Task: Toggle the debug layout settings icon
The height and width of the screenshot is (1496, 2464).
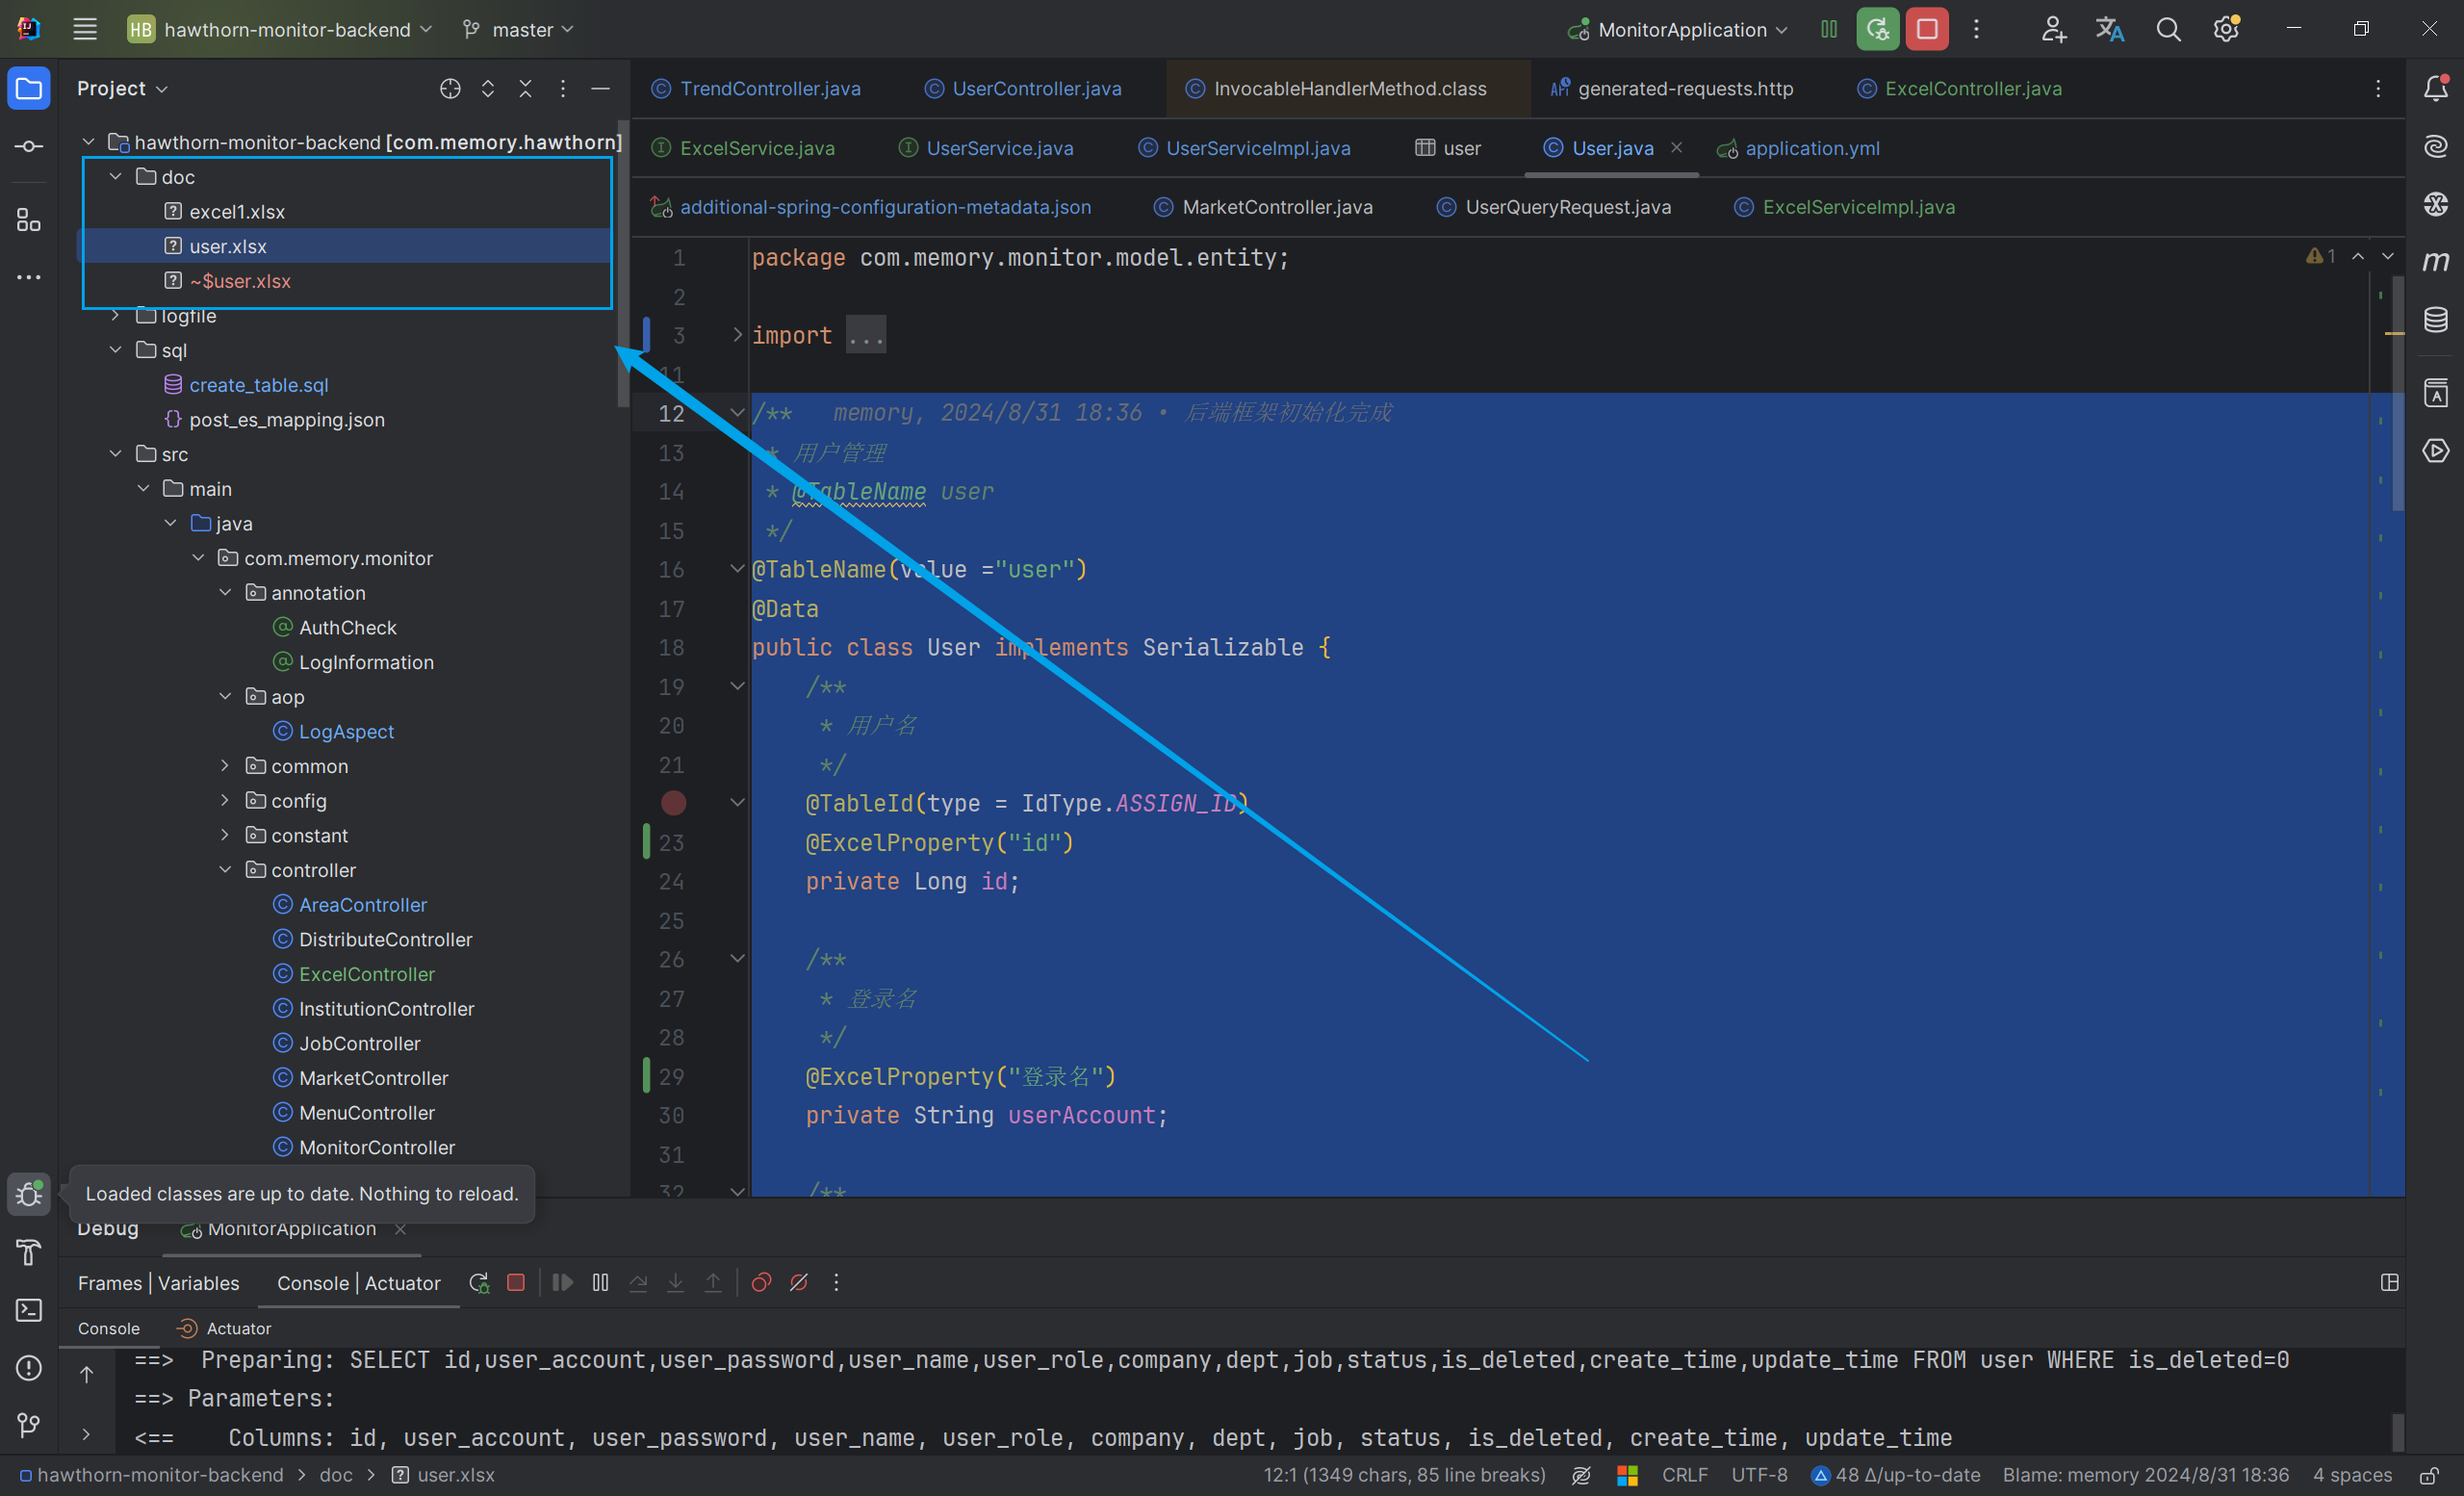Action: click(x=2390, y=1283)
